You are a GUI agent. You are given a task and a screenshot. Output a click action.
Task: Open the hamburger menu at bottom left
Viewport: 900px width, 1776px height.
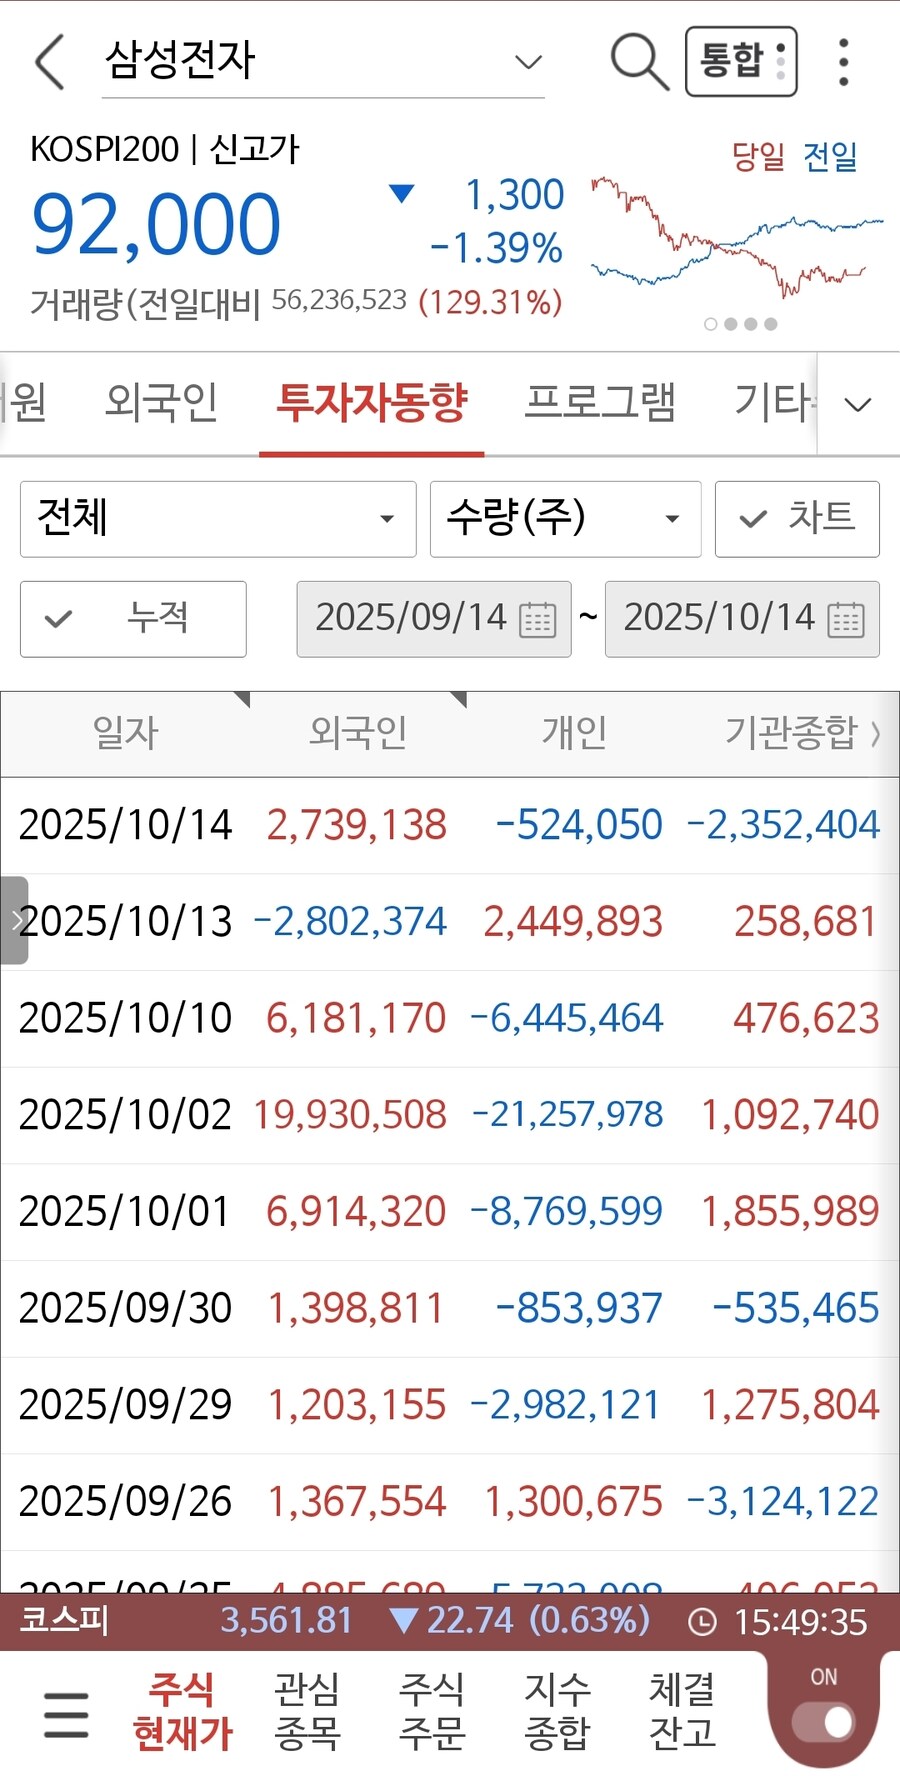[66, 1714]
